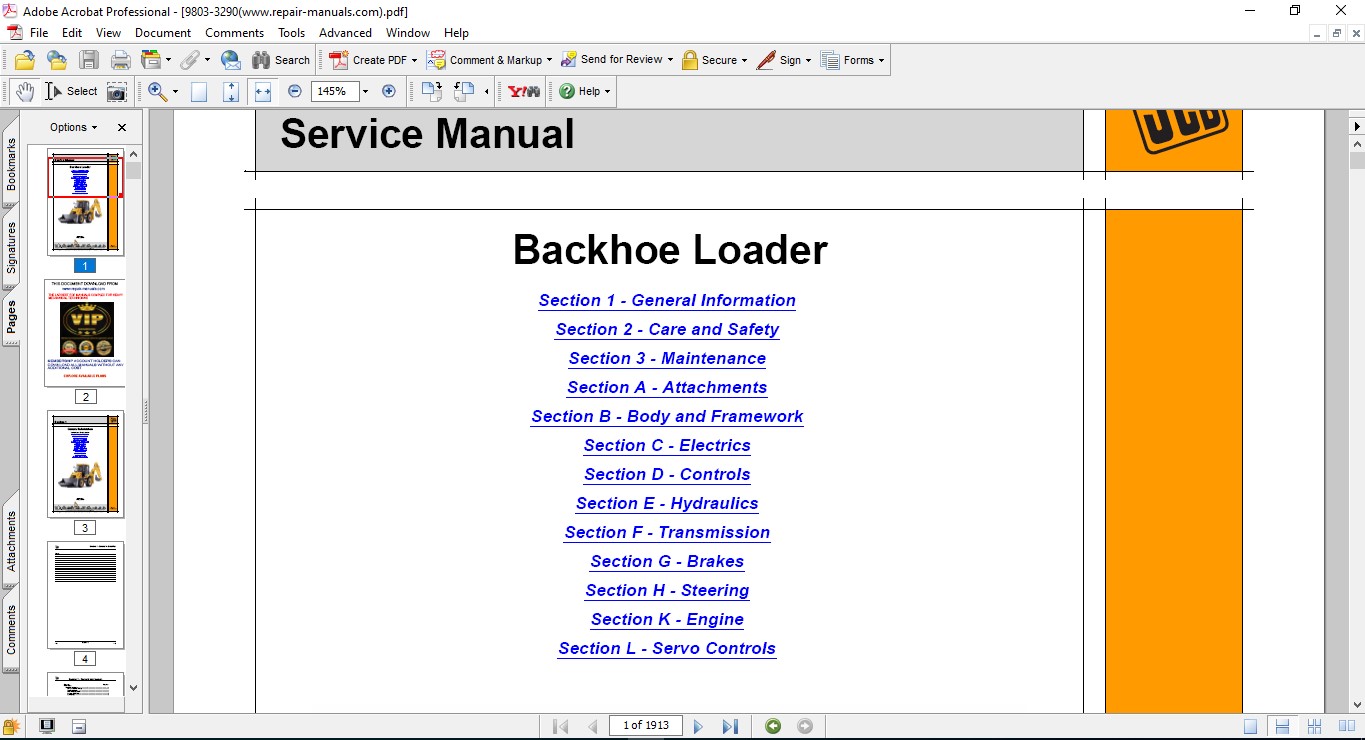Activate the Select text tool

71,91
